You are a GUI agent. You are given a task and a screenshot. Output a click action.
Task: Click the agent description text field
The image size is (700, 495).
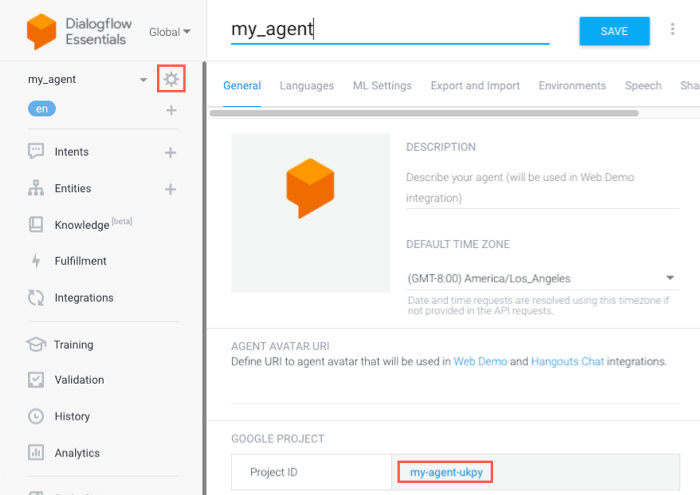pos(543,187)
